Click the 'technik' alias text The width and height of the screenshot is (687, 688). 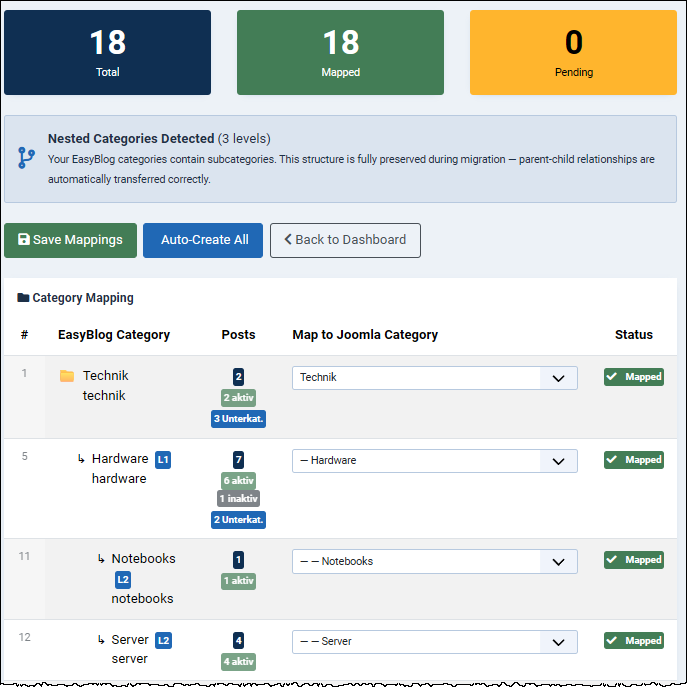point(104,396)
